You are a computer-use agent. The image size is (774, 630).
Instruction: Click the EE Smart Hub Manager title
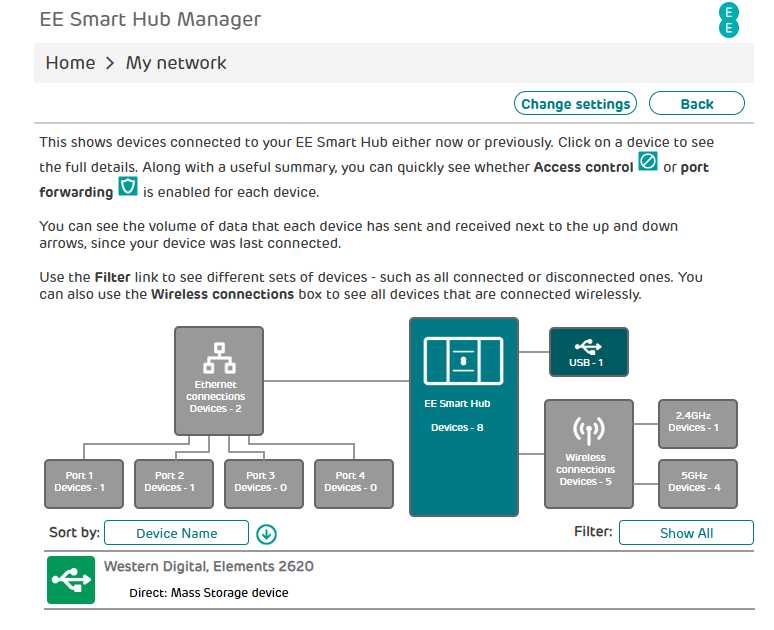(x=150, y=19)
